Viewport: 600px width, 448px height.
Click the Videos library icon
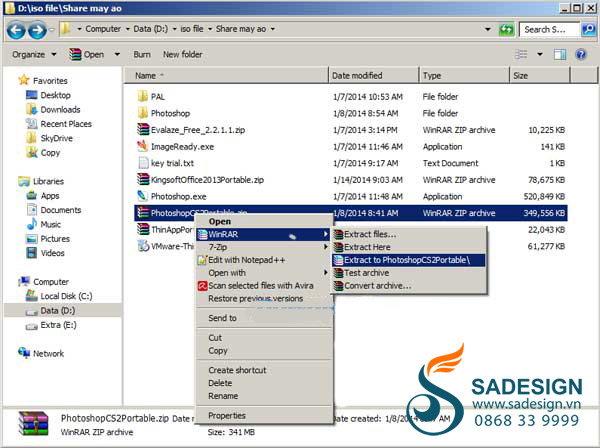click(31, 253)
